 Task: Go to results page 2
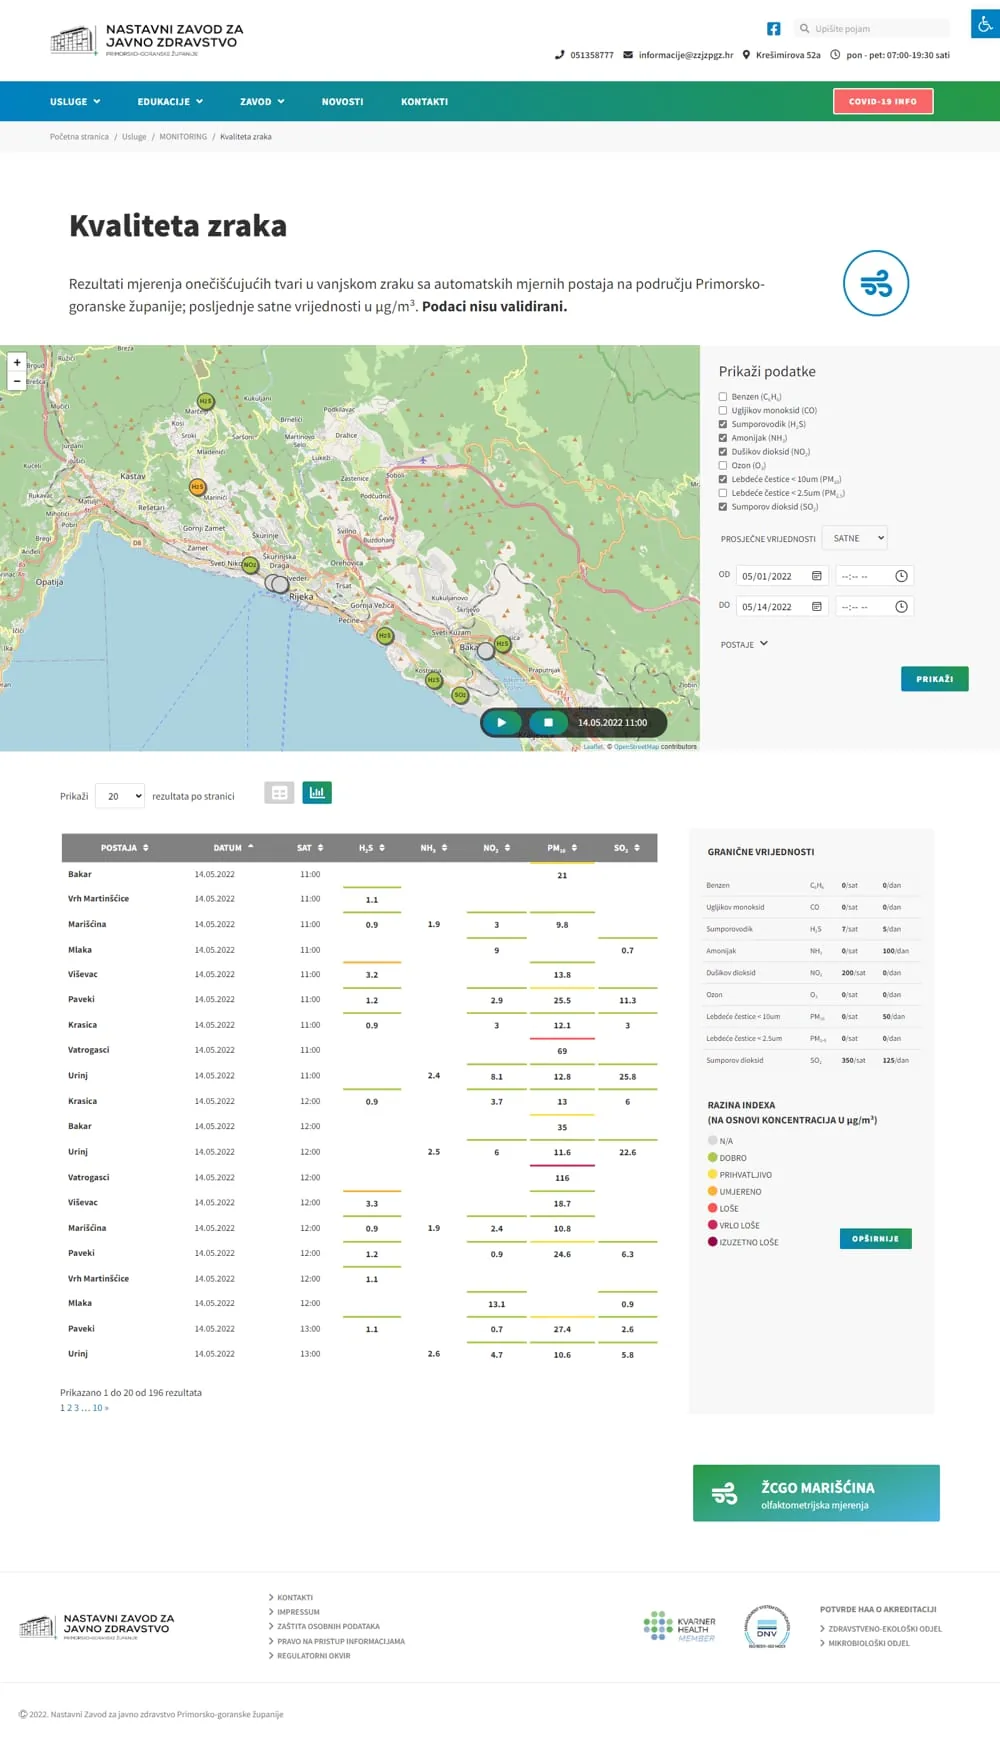69,1408
